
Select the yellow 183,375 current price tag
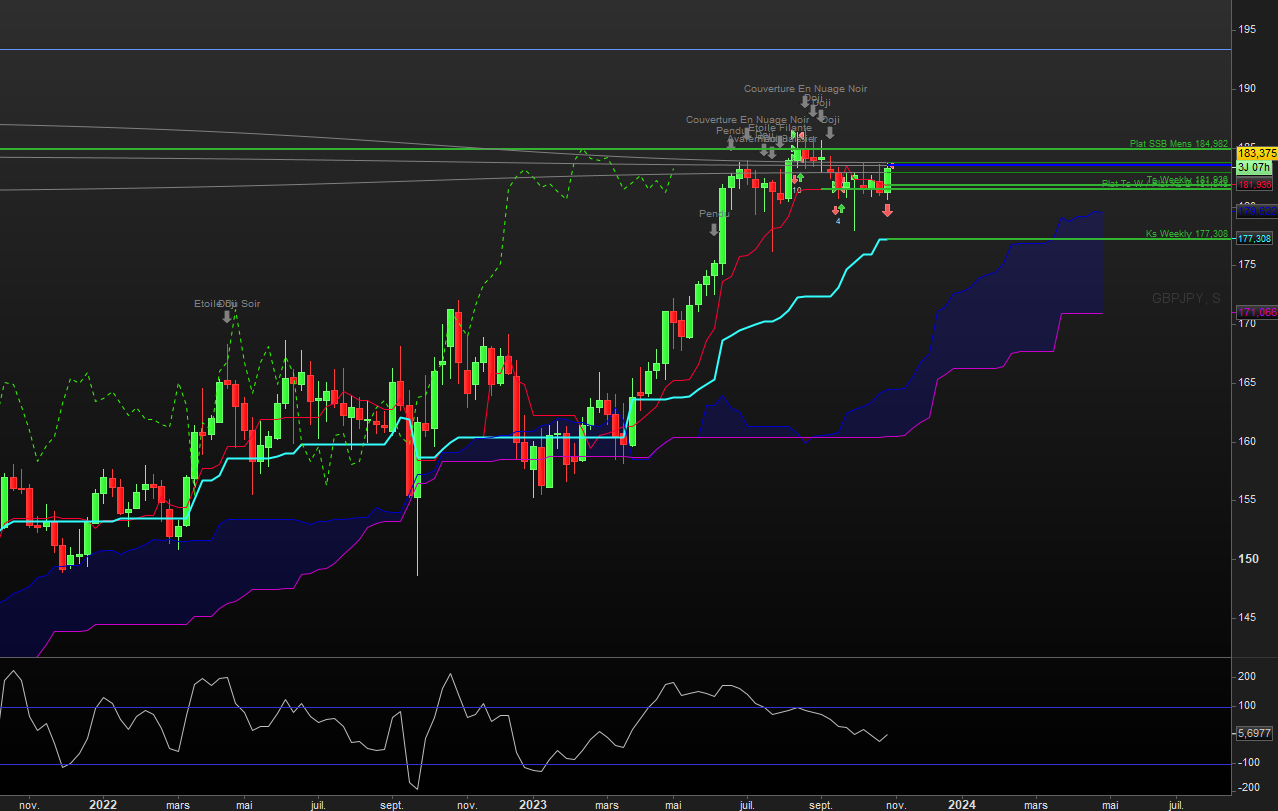click(x=1256, y=153)
